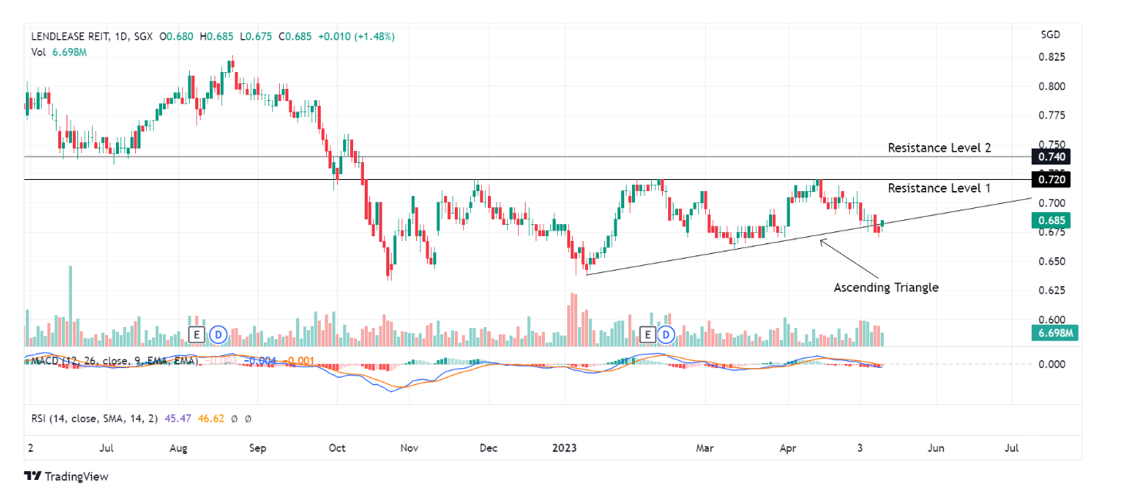Click the Oct label on time axis
Screen dimensions: 1137x497
pyautogui.click(x=337, y=449)
